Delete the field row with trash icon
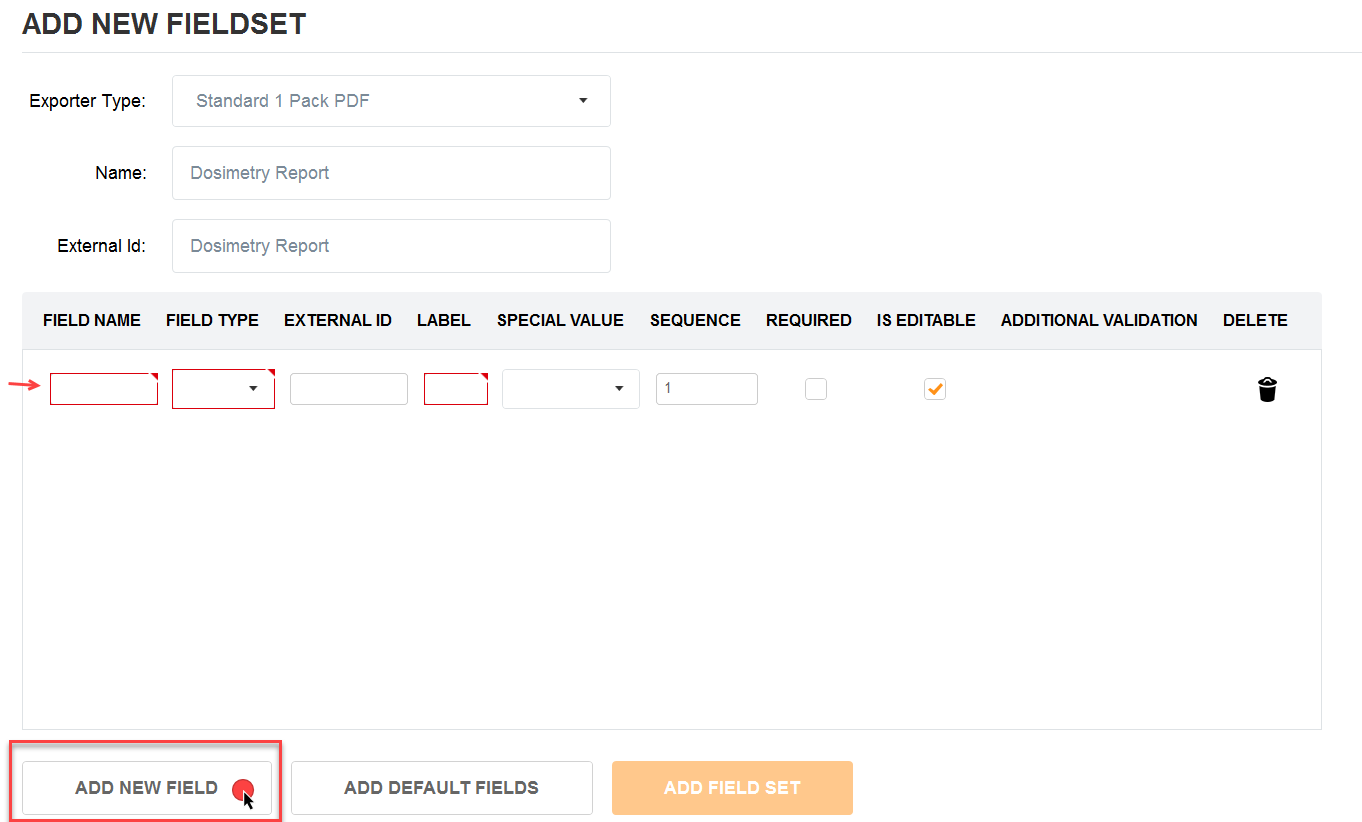 [x=1267, y=389]
